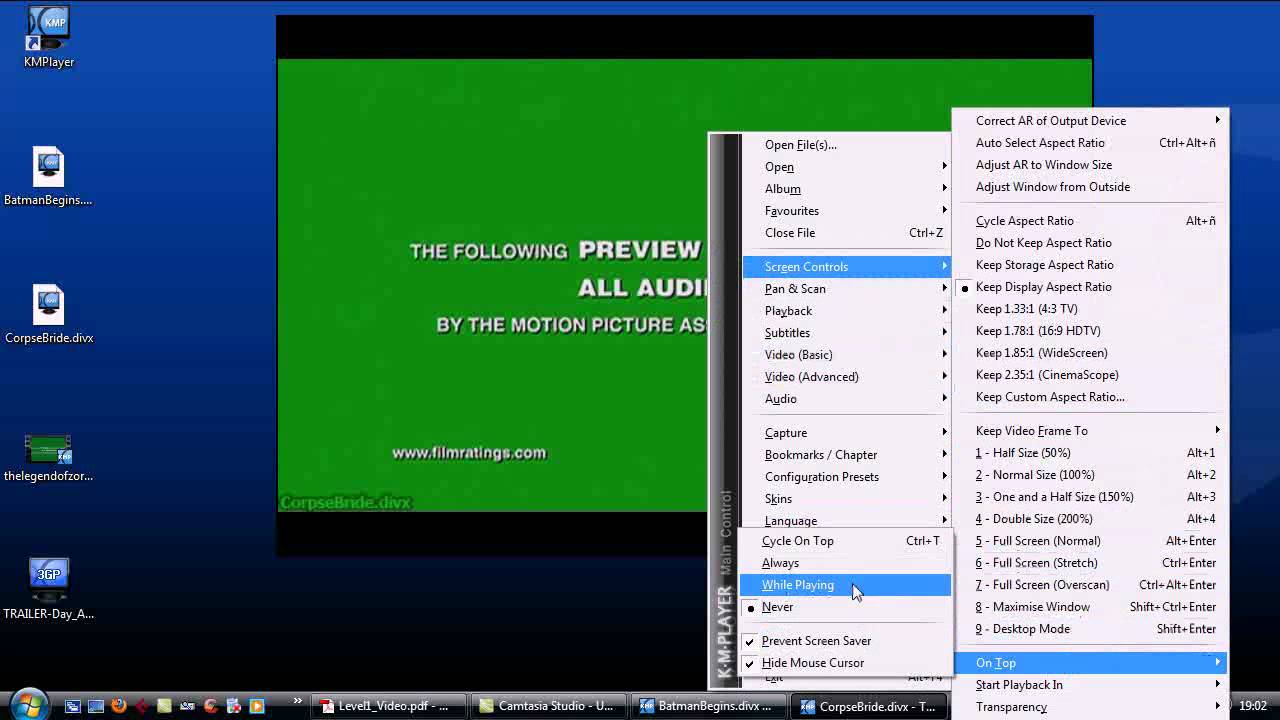
Task: Open the KMPlayer desktop shortcut icon
Action: pyautogui.click(x=48, y=30)
